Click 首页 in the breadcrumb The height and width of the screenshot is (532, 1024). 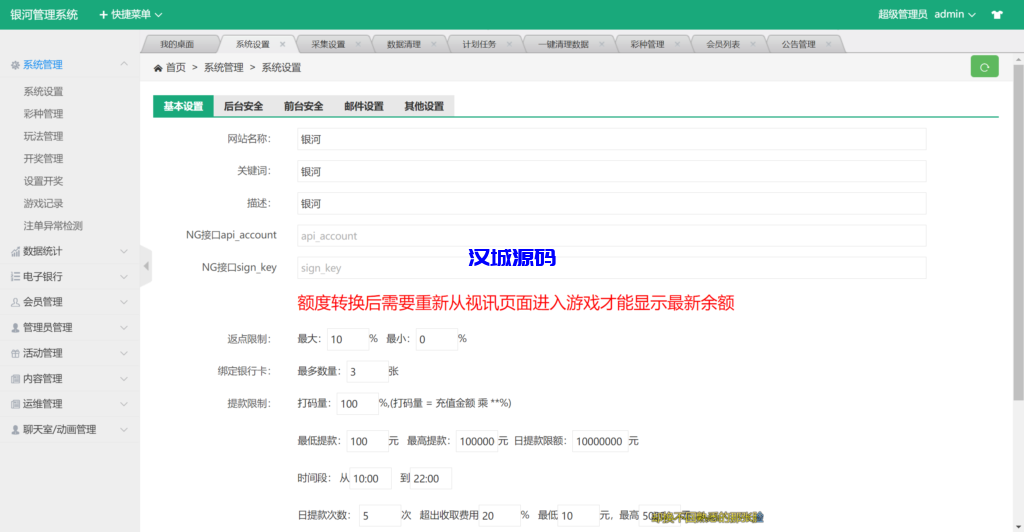point(176,68)
